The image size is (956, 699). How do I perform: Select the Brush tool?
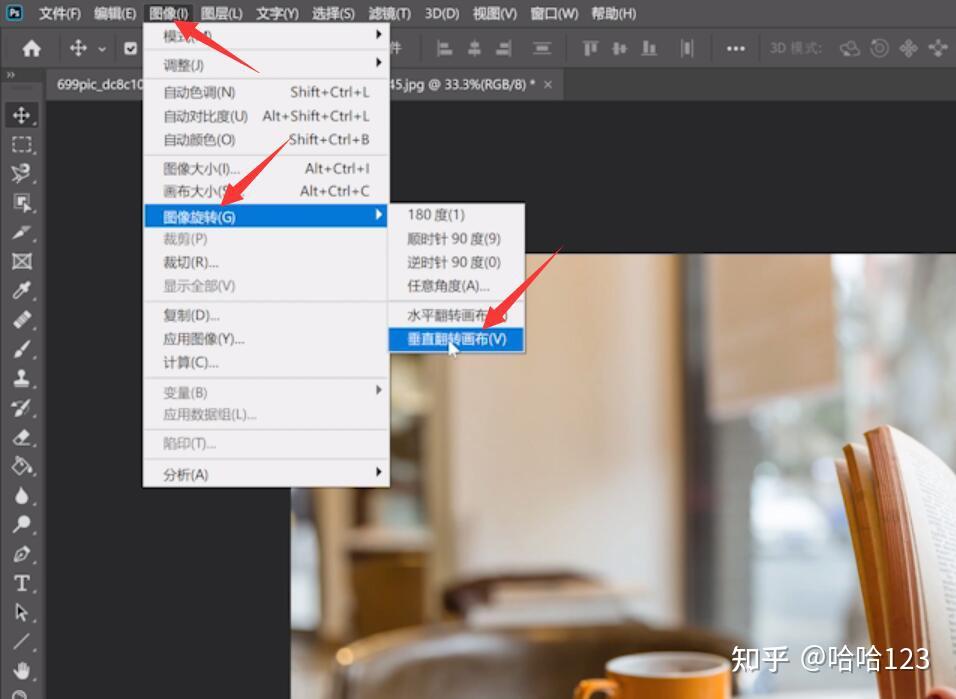point(21,350)
